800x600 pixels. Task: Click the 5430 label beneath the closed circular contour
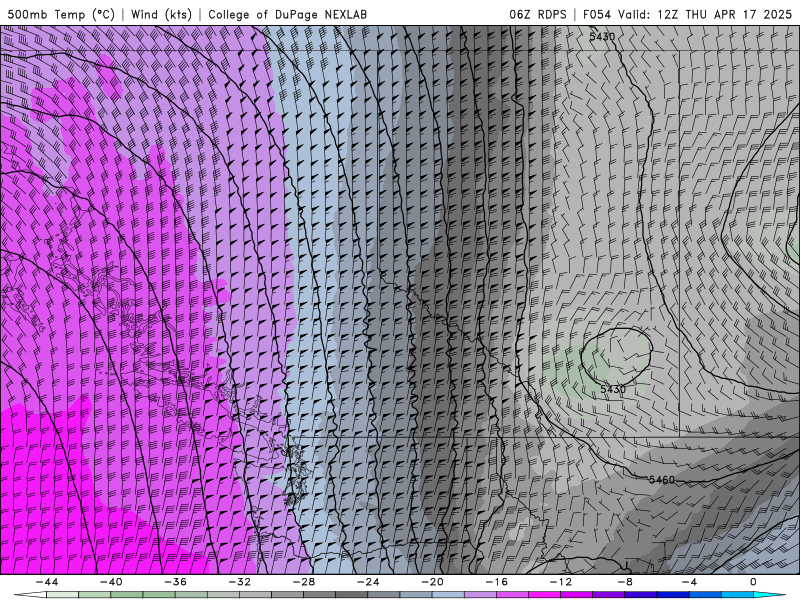tap(612, 389)
